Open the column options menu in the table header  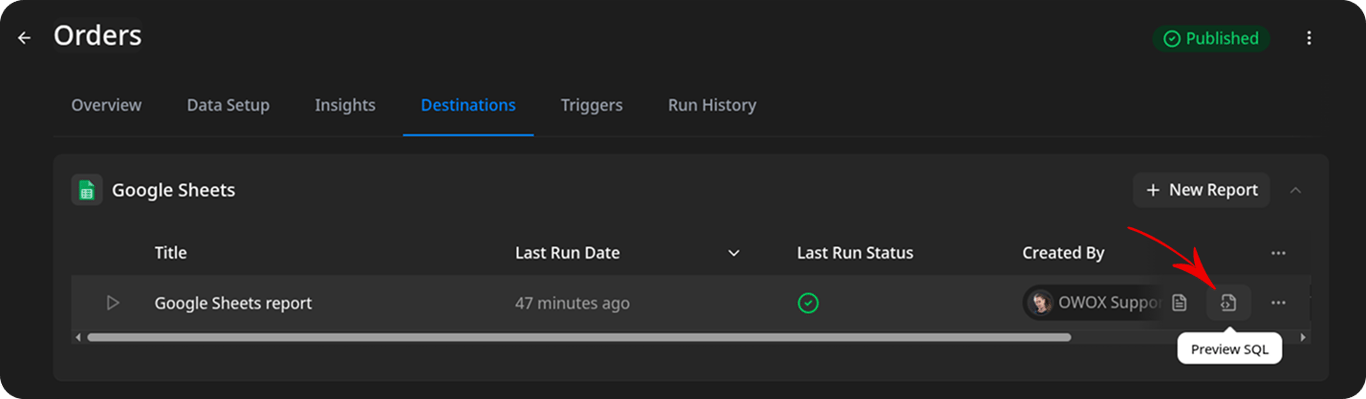pyautogui.click(x=1278, y=253)
